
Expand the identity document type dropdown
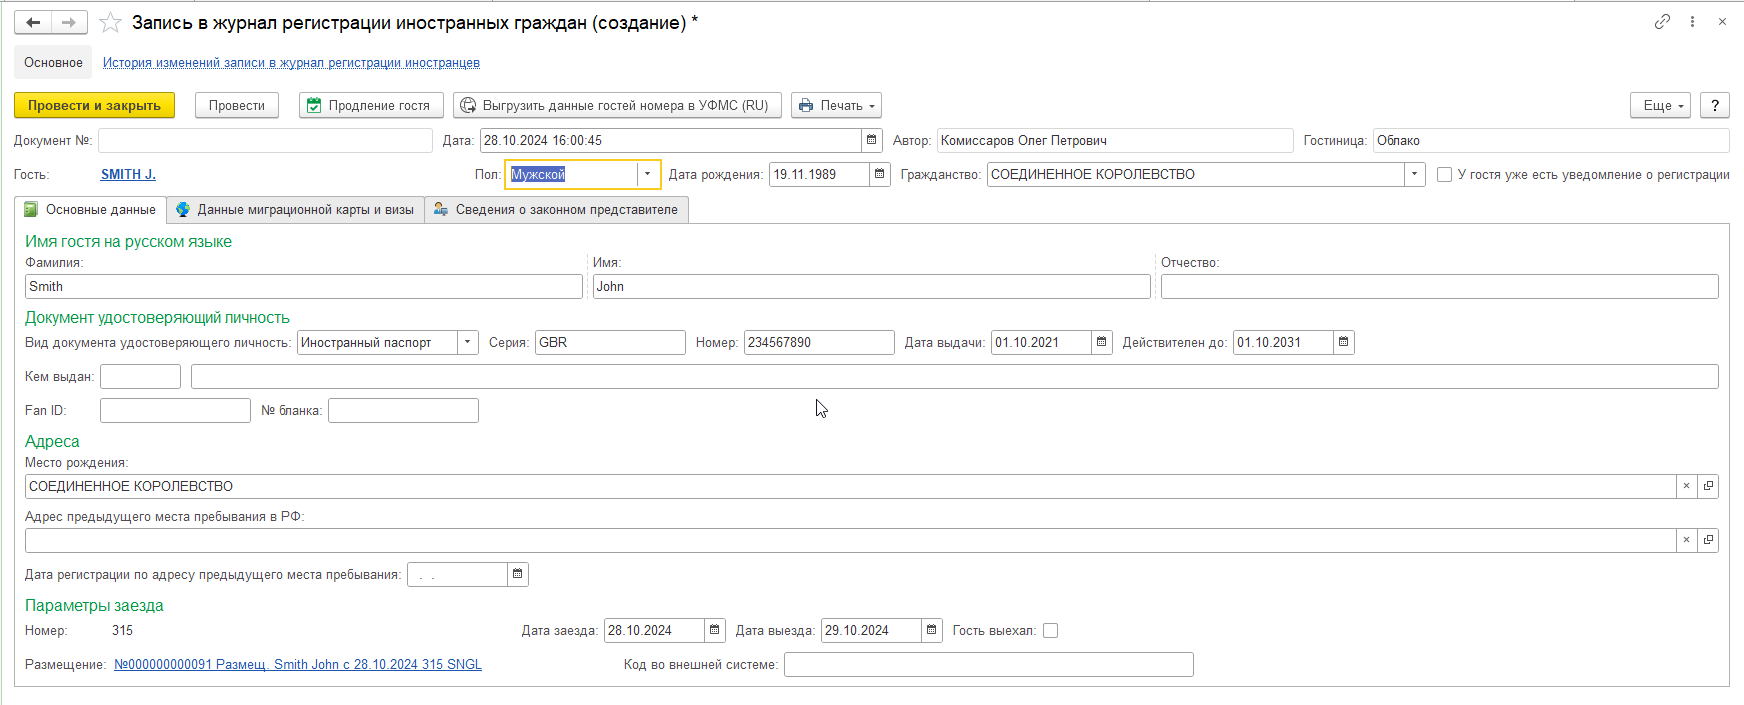[x=467, y=342]
